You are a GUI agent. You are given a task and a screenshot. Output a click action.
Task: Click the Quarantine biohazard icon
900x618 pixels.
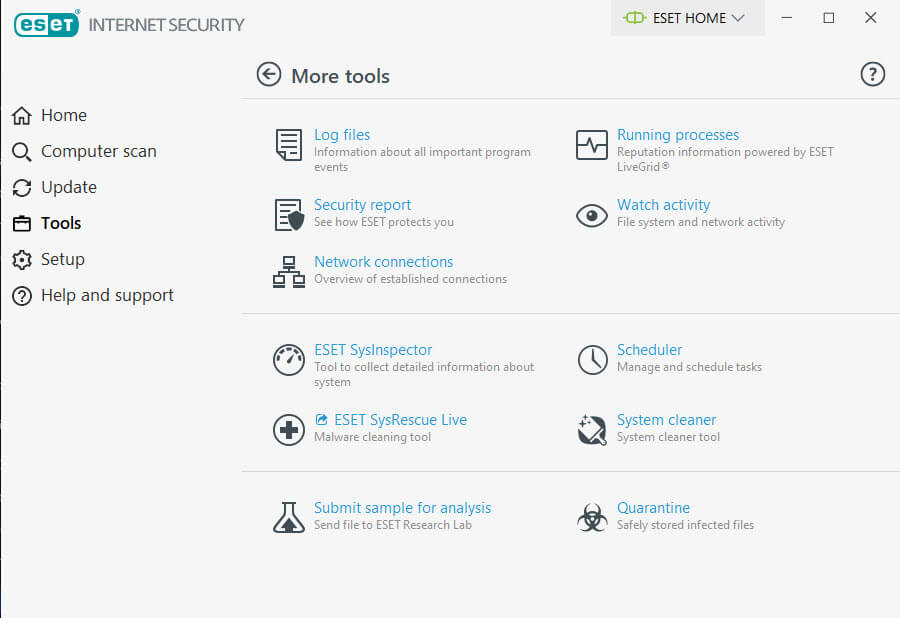click(592, 518)
